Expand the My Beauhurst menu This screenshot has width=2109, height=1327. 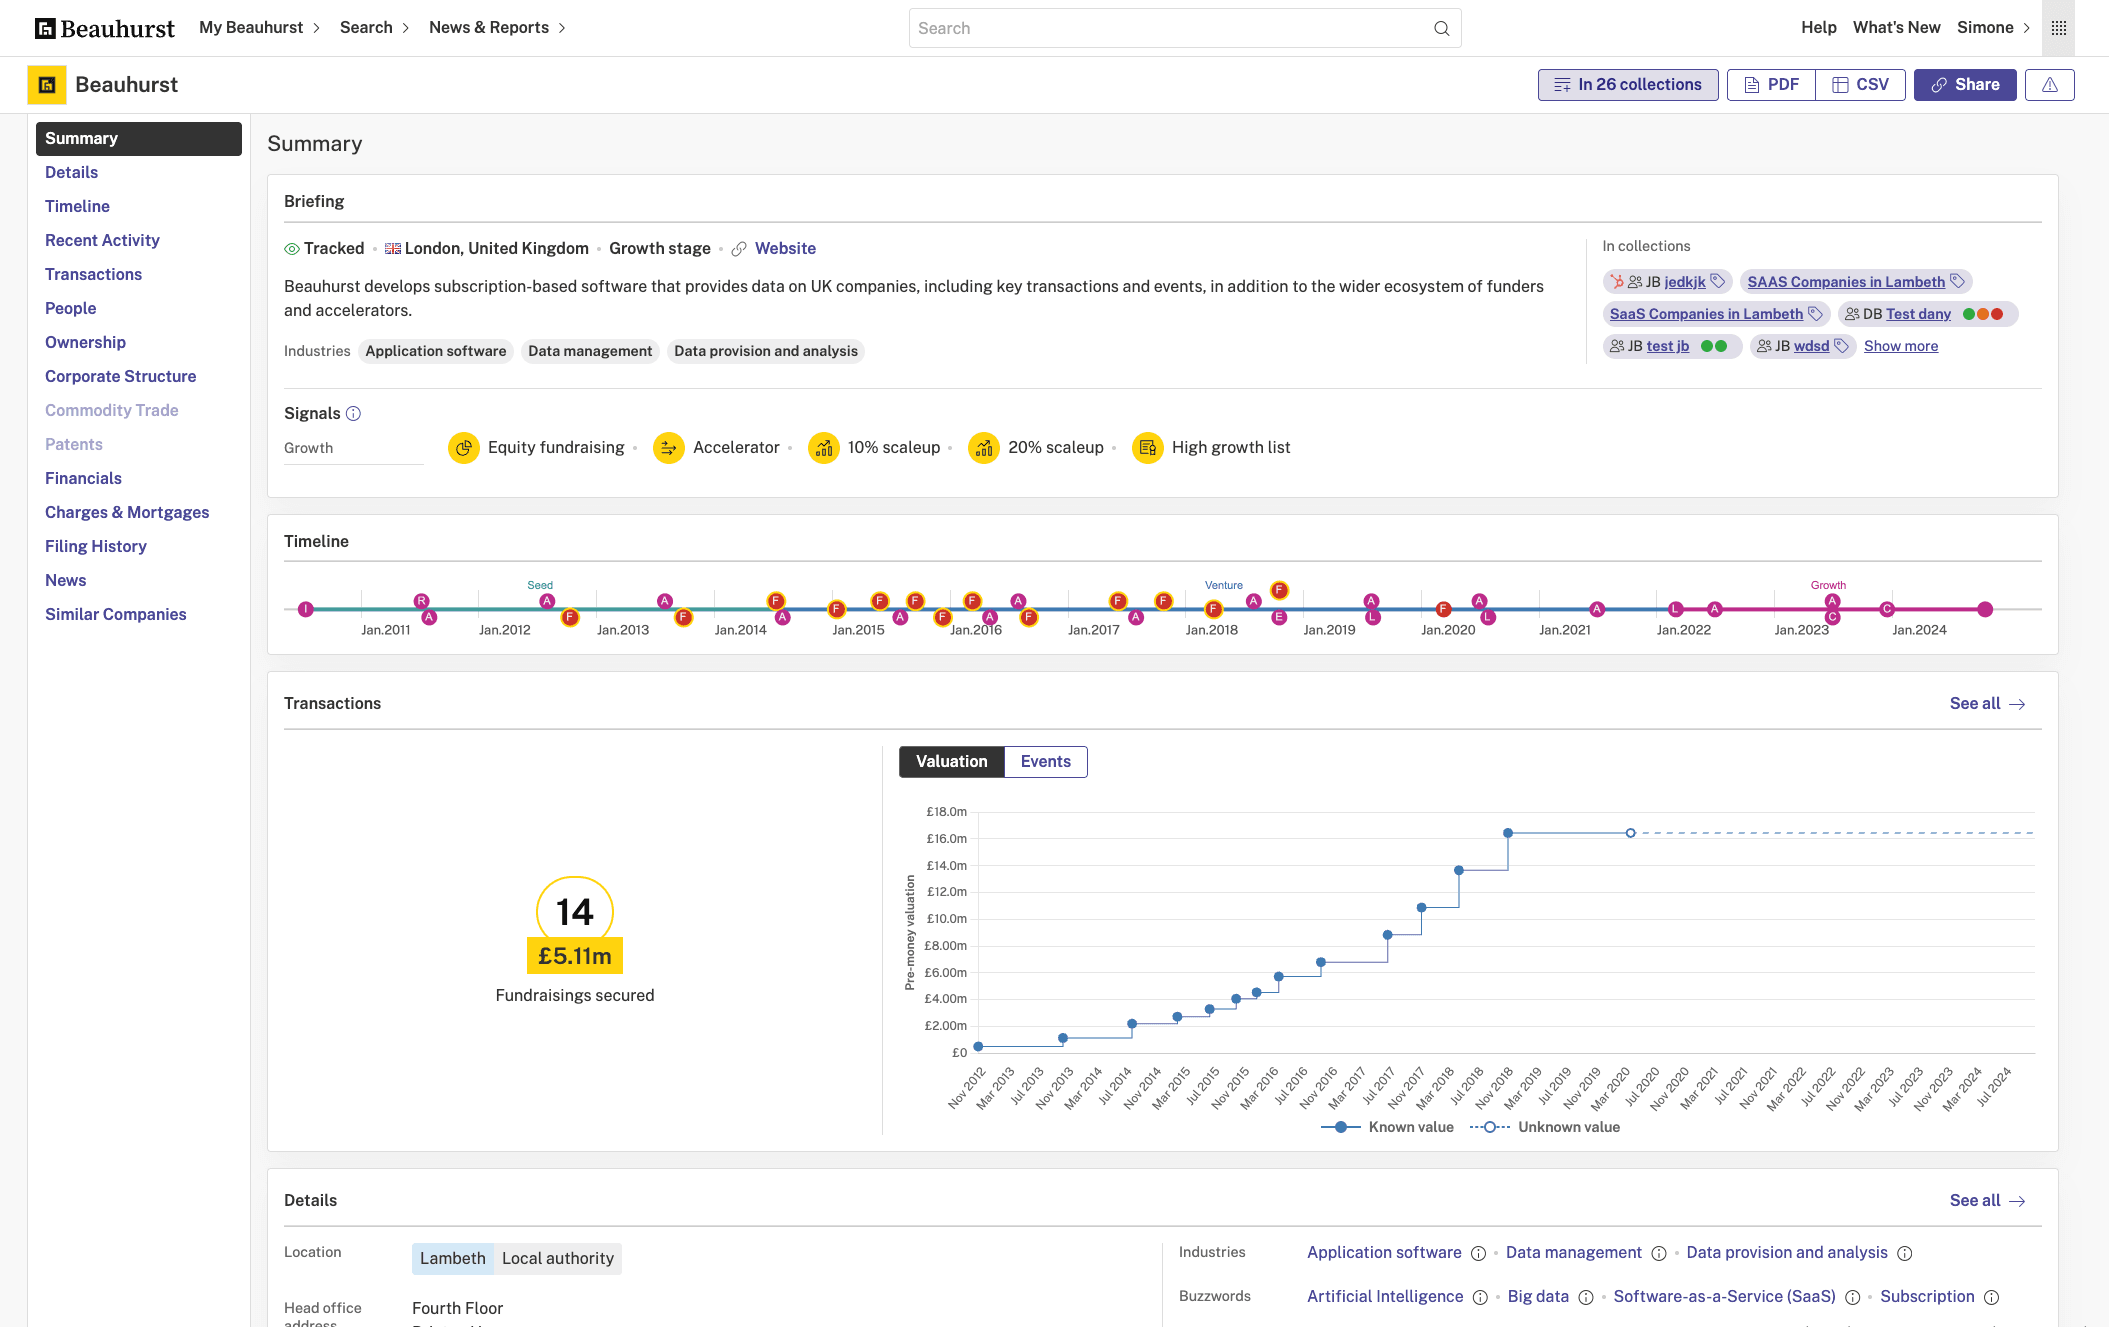click(259, 28)
